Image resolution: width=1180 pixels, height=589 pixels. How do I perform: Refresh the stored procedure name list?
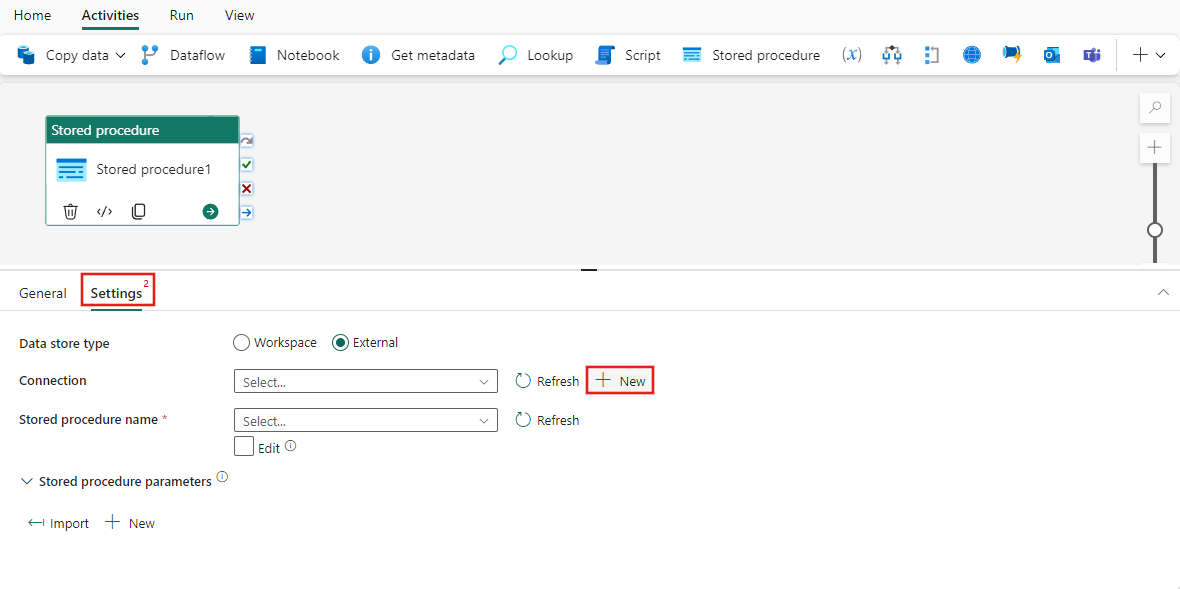(547, 419)
